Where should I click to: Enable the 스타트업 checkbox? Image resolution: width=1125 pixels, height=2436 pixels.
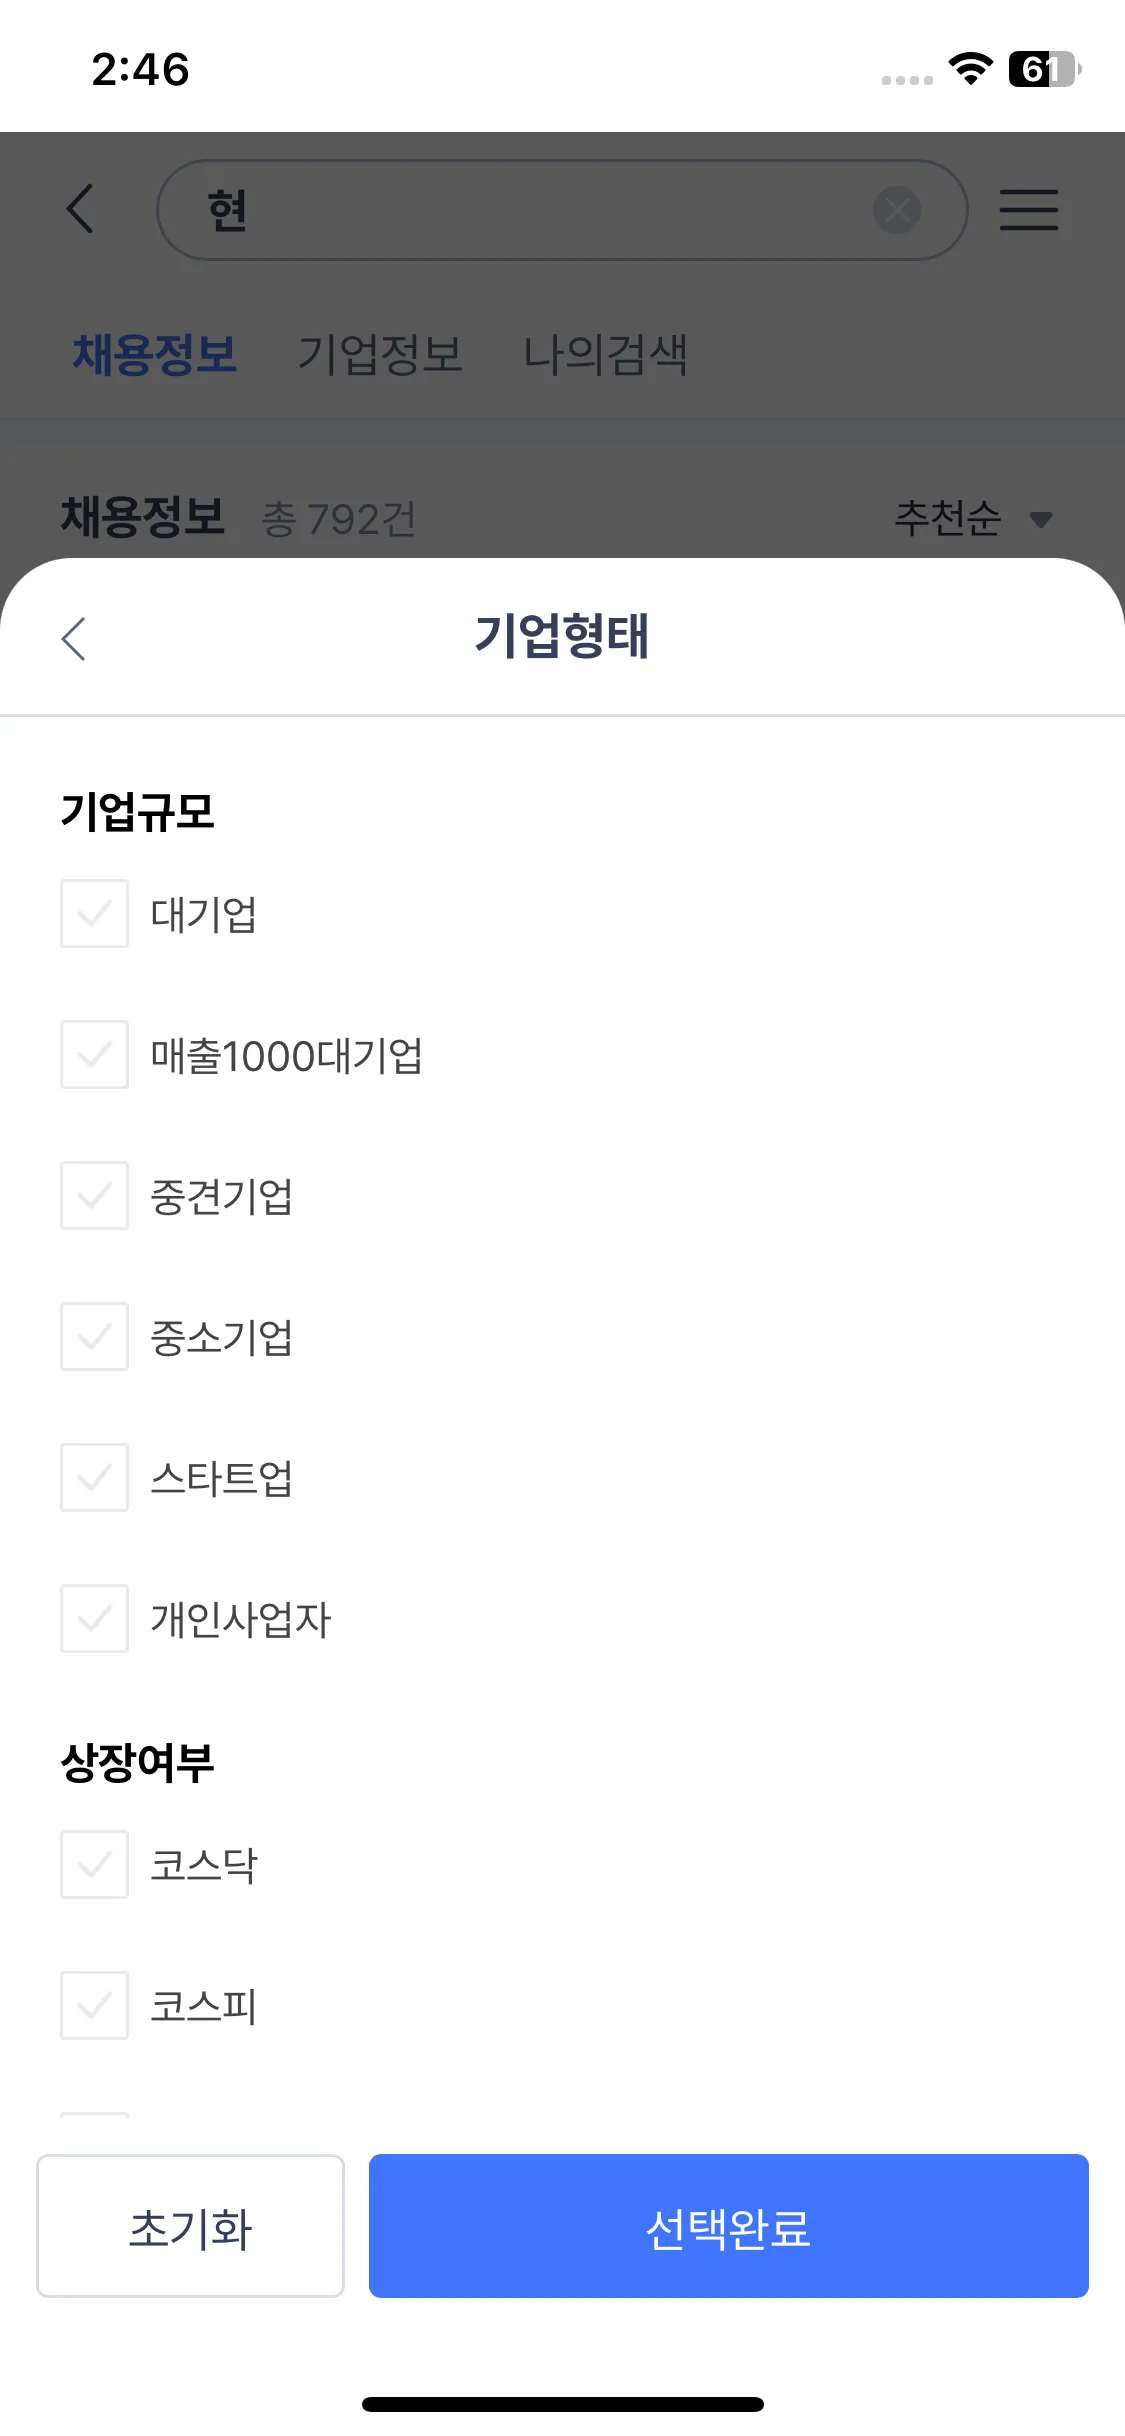95,1478
